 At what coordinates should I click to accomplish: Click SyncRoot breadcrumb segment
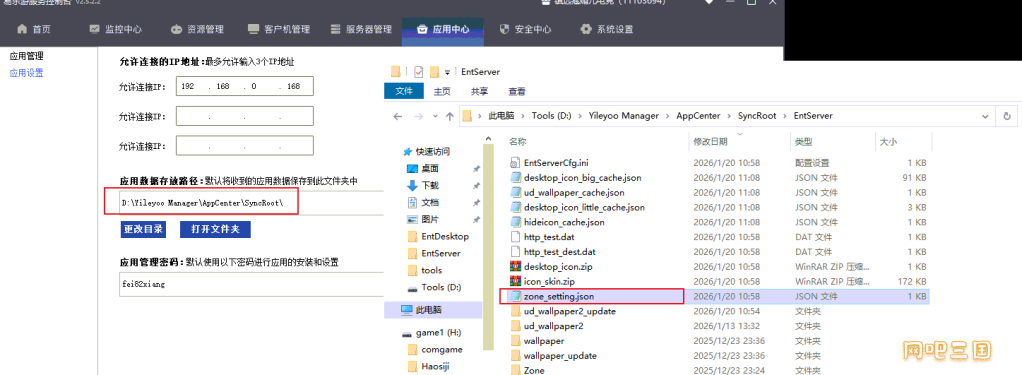(x=757, y=116)
